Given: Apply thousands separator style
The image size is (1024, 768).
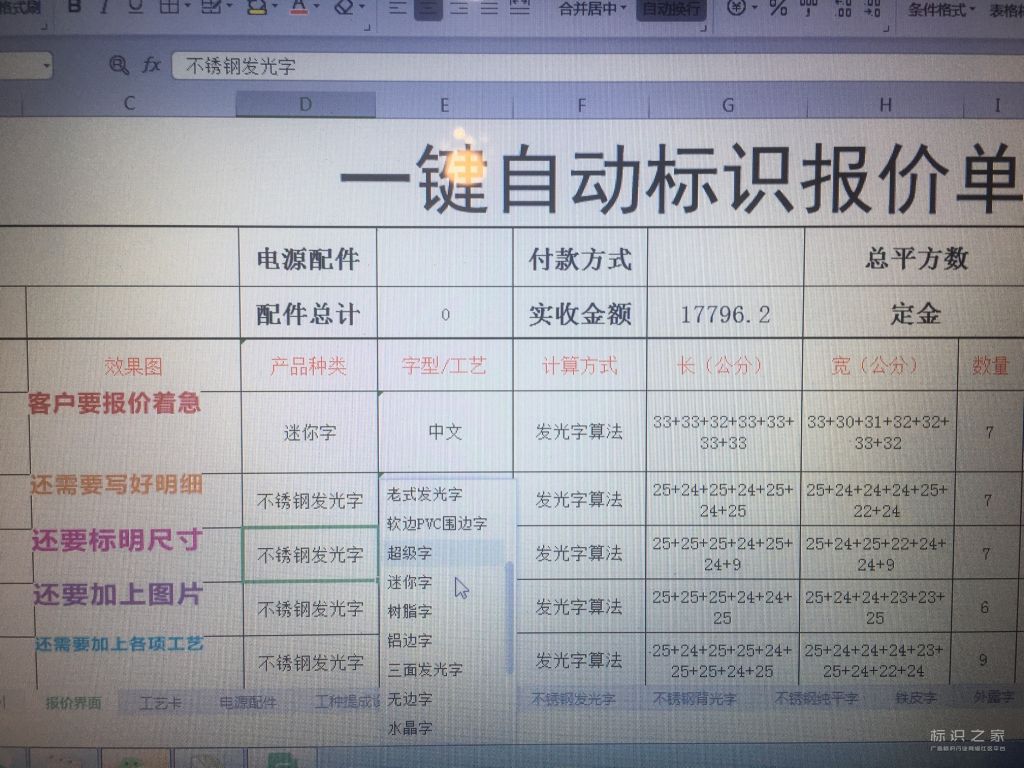Looking at the screenshot, I should (x=808, y=8).
